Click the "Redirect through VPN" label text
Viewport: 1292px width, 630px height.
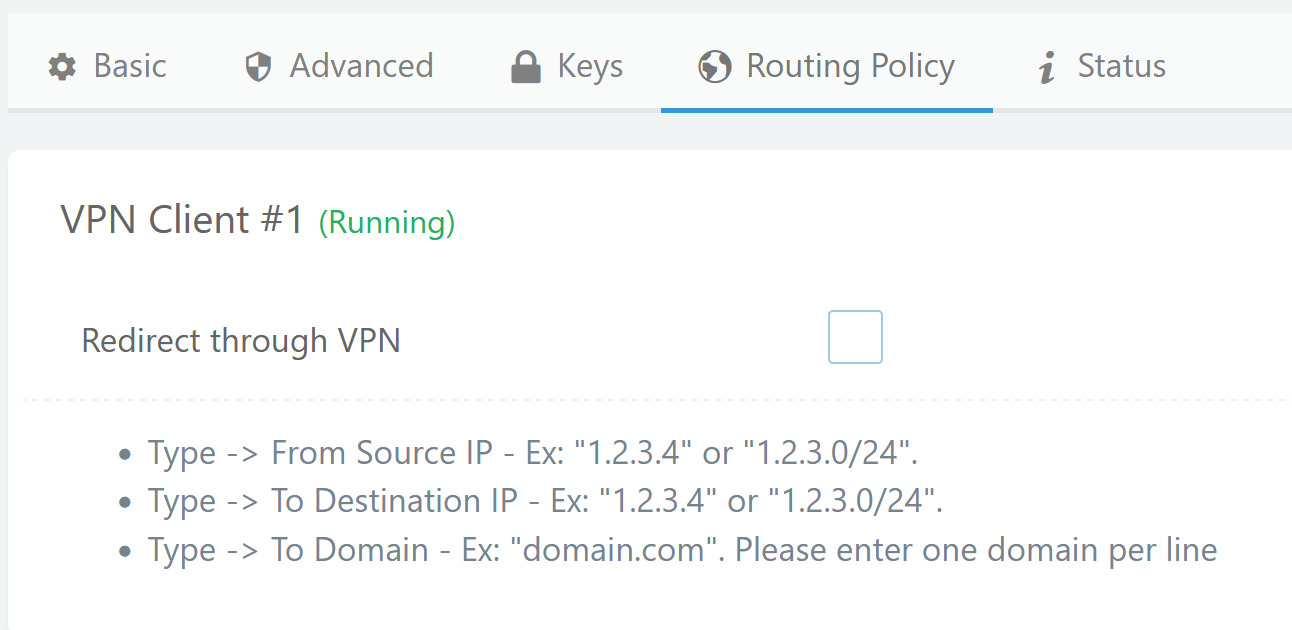tap(241, 340)
